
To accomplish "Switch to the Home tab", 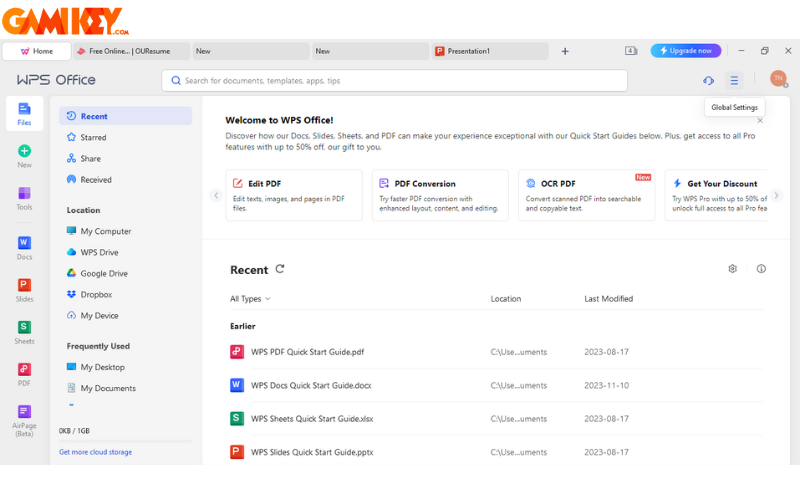I will (37, 51).
